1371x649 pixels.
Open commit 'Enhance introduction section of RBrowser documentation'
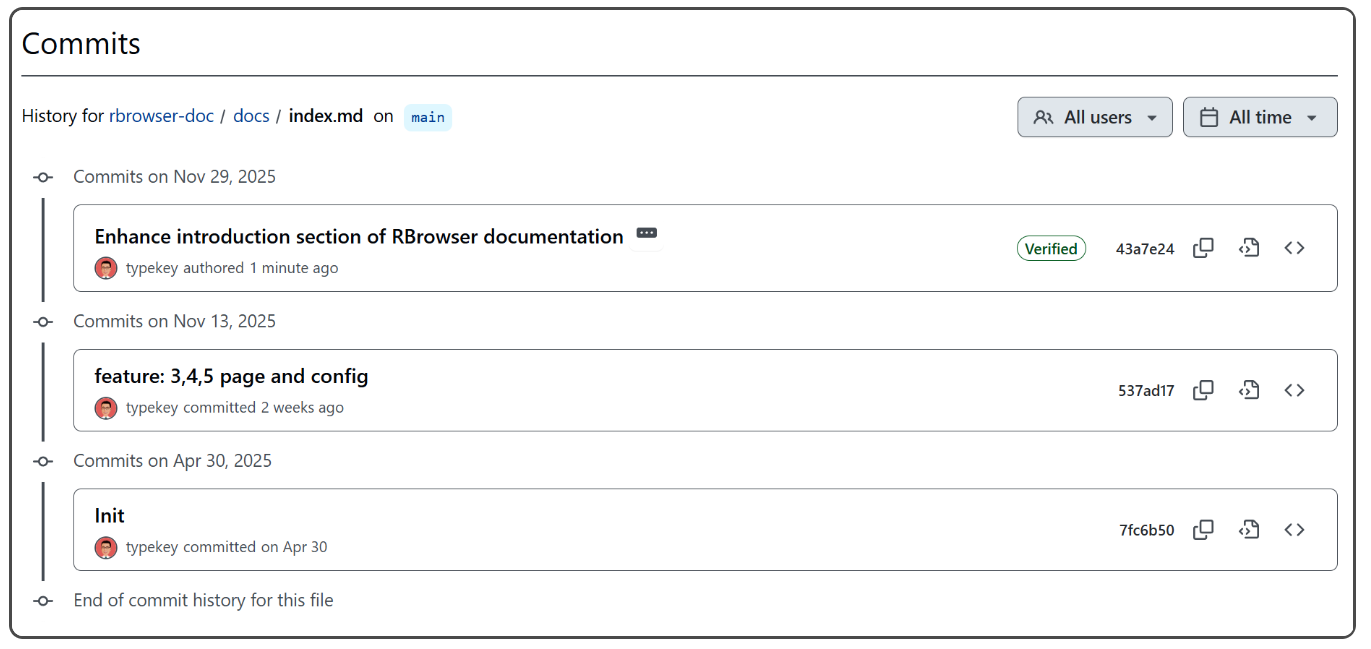pos(358,237)
